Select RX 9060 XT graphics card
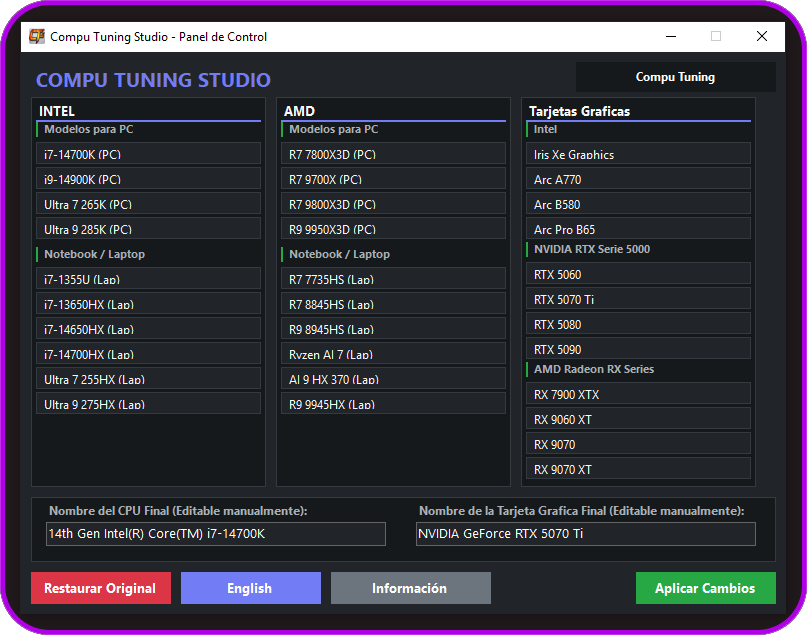 click(638, 418)
